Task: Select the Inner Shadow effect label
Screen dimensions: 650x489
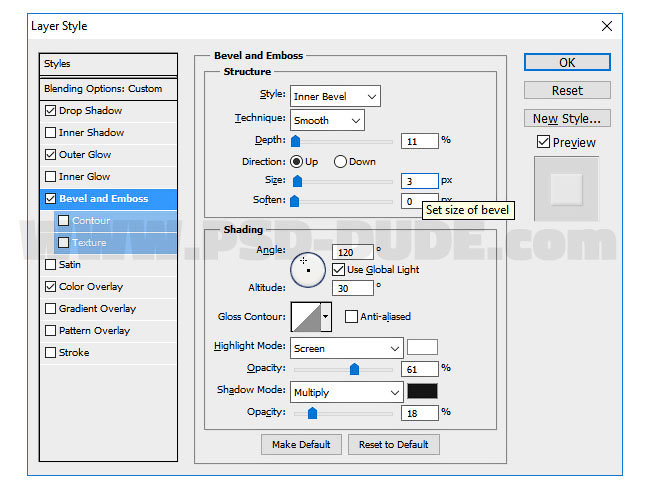Action: [91, 133]
